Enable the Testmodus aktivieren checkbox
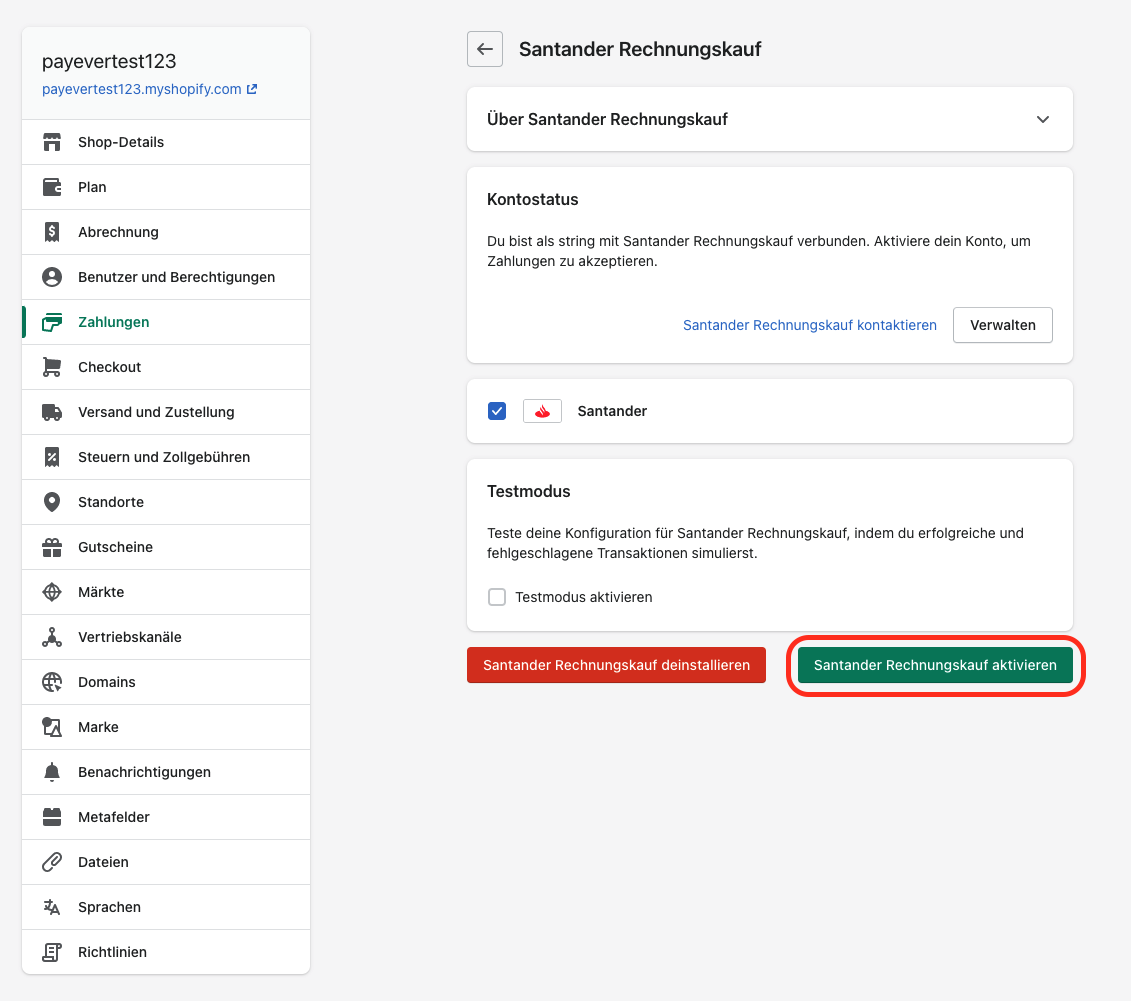1131x1001 pixels. pos(497,597)
